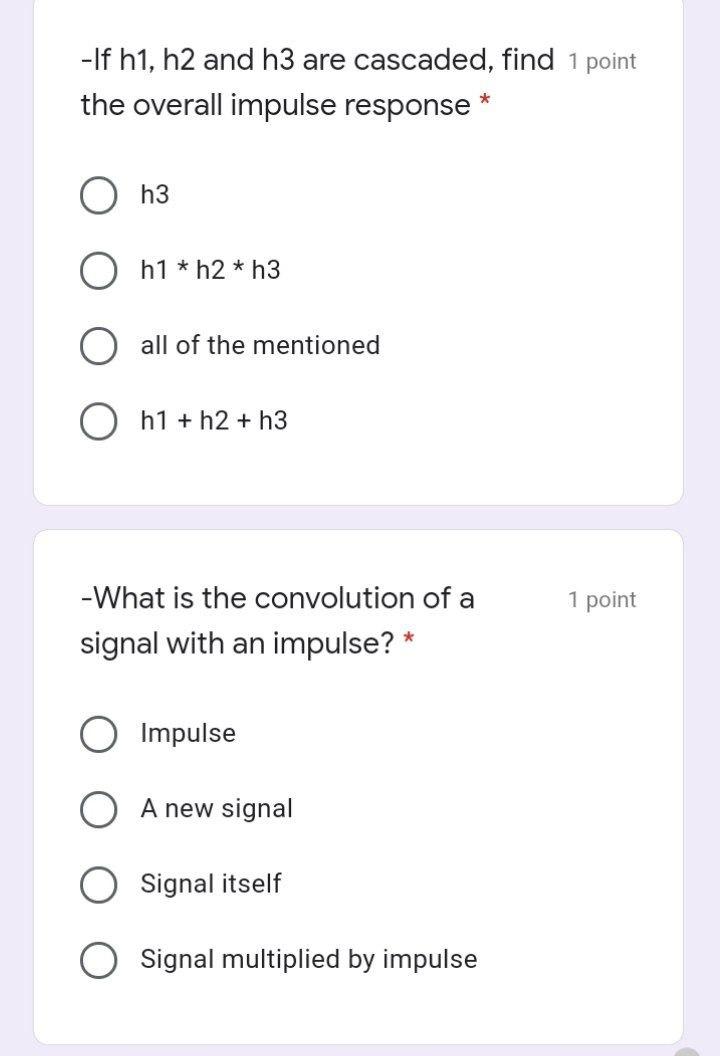This screenshot has height=1056, width=720.
Task: Click the Signal itself answer text
Action: pos(210,884)
